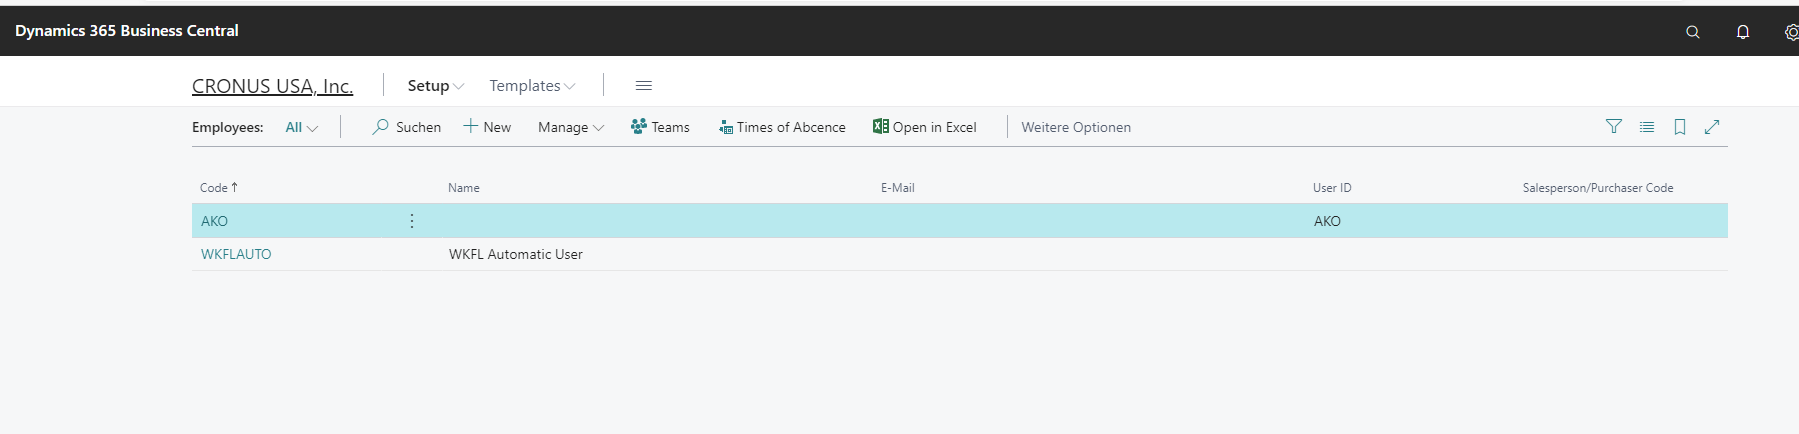Toggle the filter pane funnel icon

point(1613,127)
